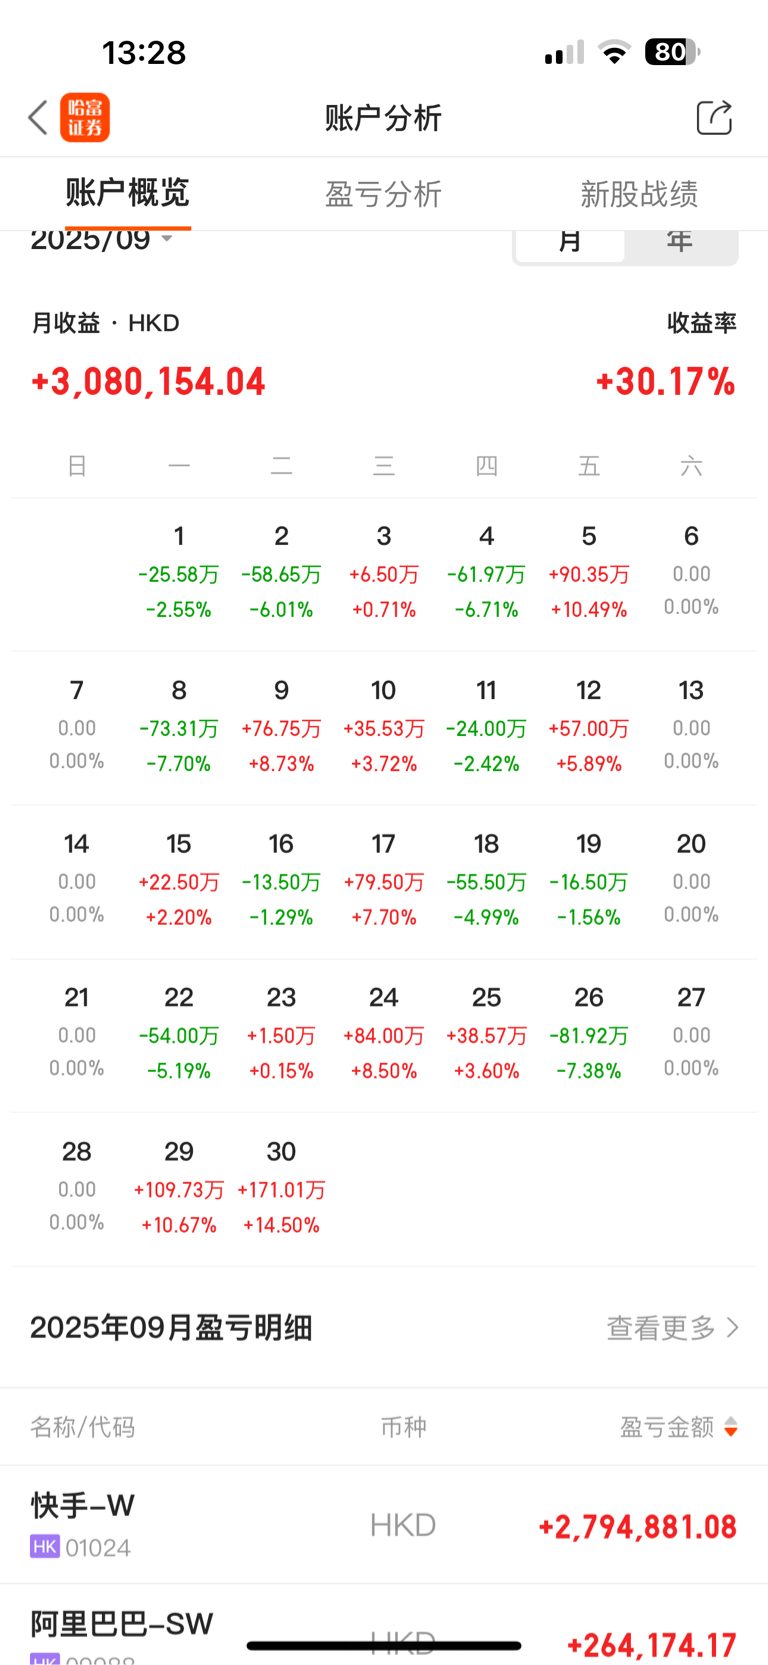Image resolution: width=768 pixels, height=1665 pixels.
Task: Switch to the 盈亏分析 tab
Action: coord(383,194)
